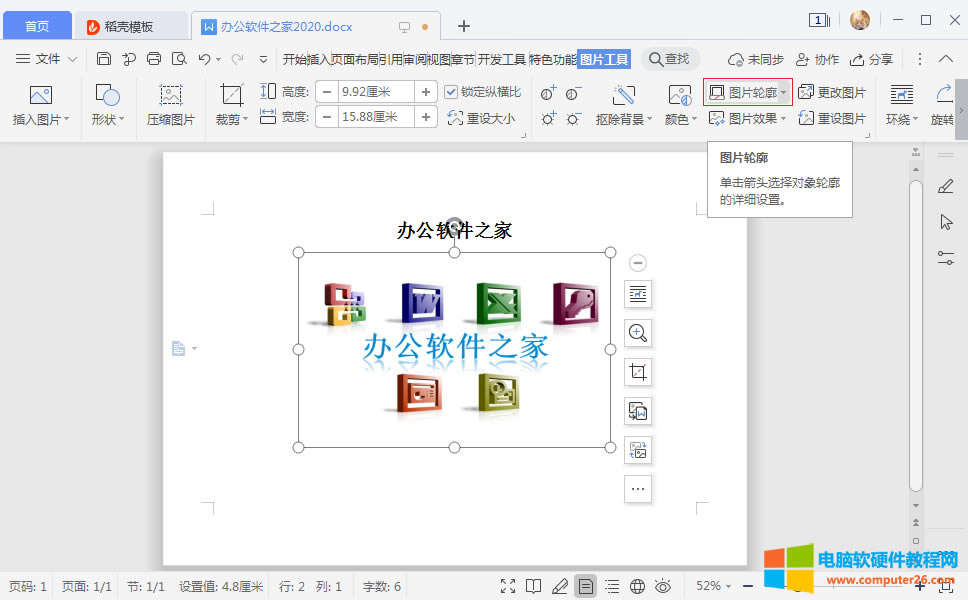The image size is (968, 600).
Task: Click the Share (分享) button
Action: pos(872,59)
